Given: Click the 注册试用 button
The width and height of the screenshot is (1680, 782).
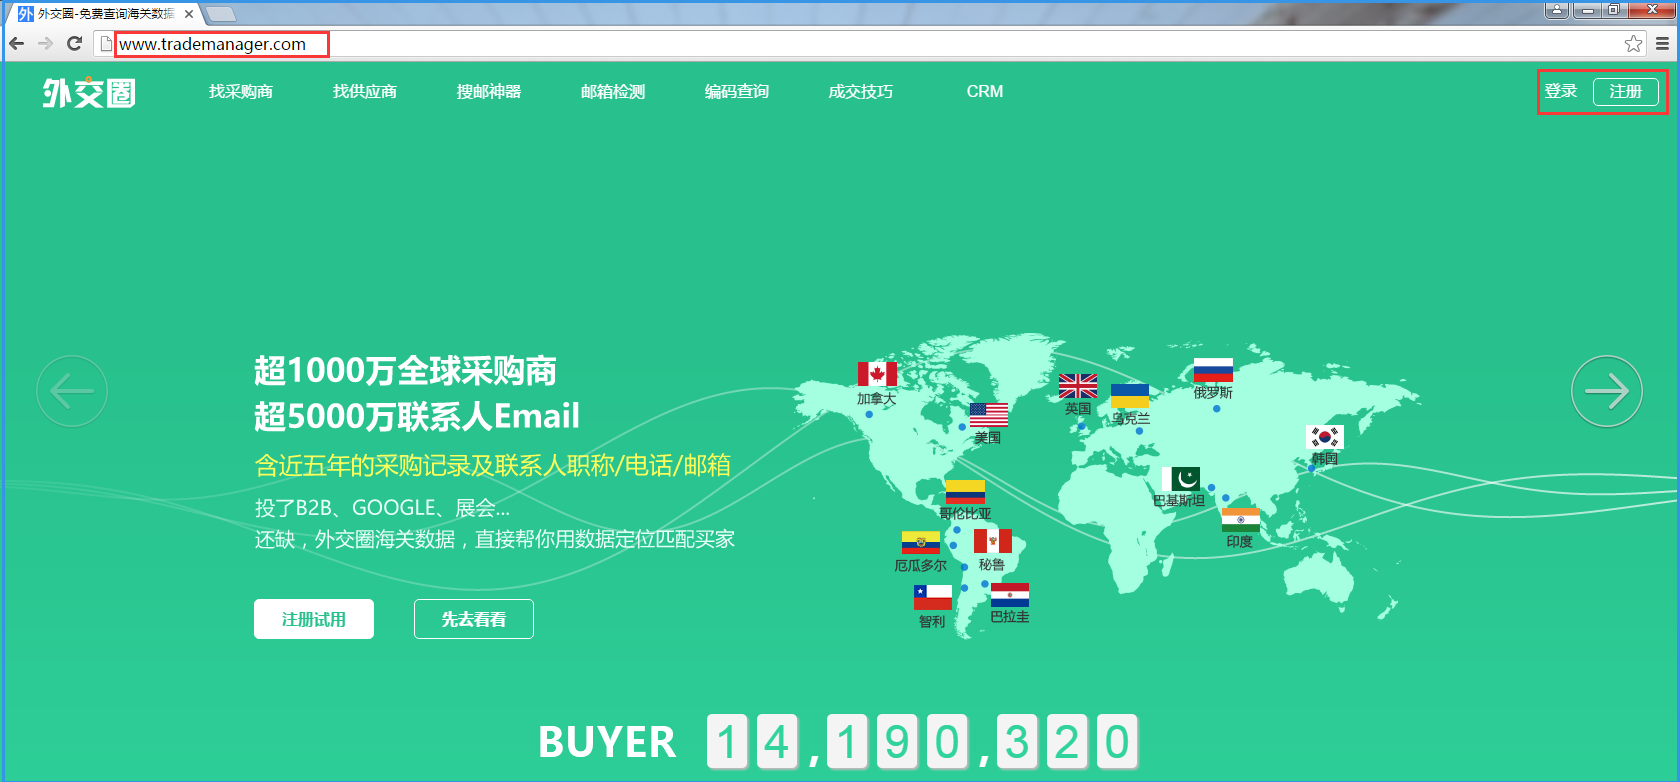Looking at the screenshot, I should coord(314,619).
